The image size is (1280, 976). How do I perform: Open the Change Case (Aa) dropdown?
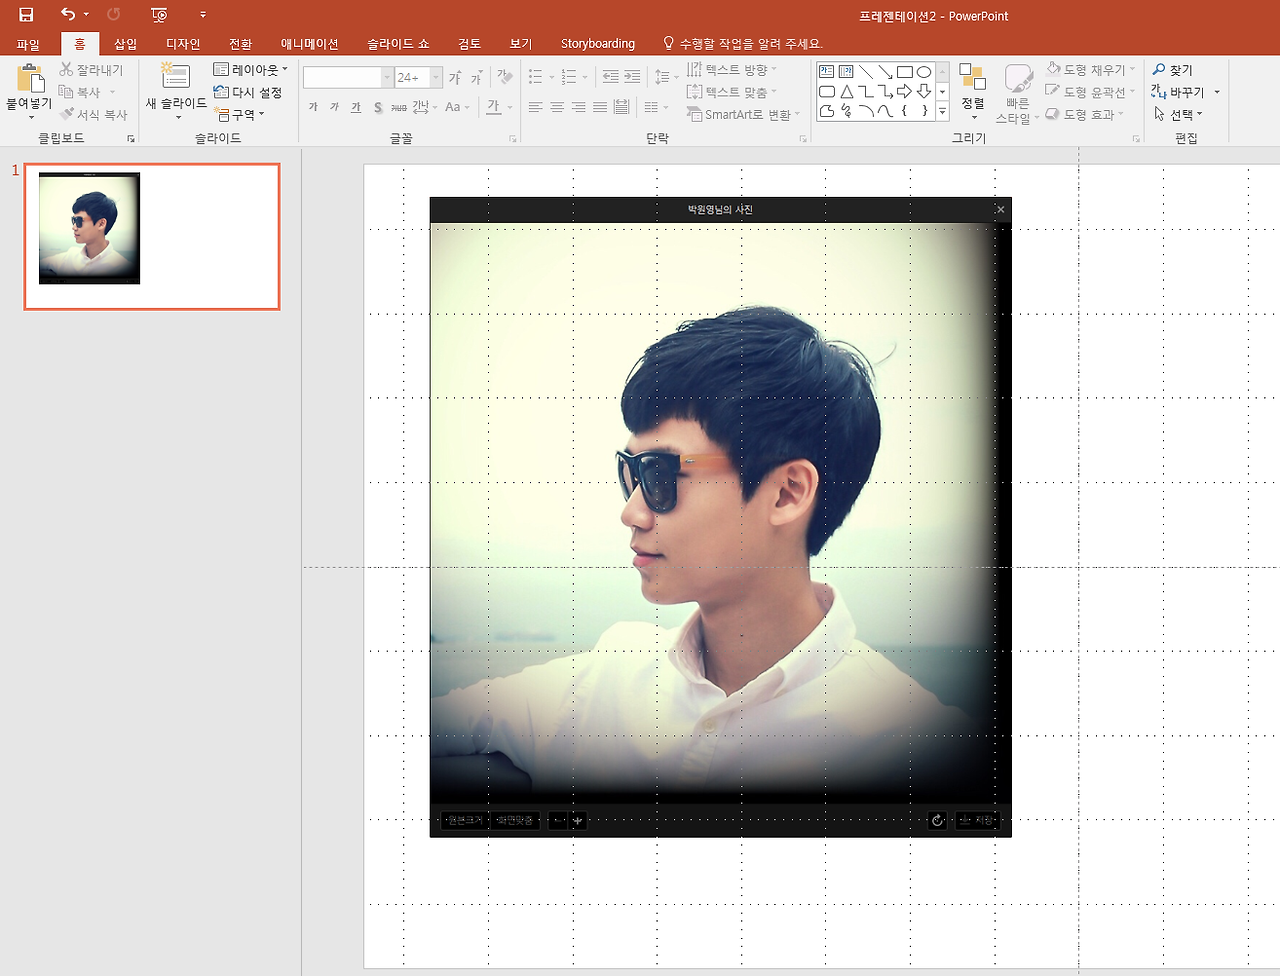click(457, 107)
